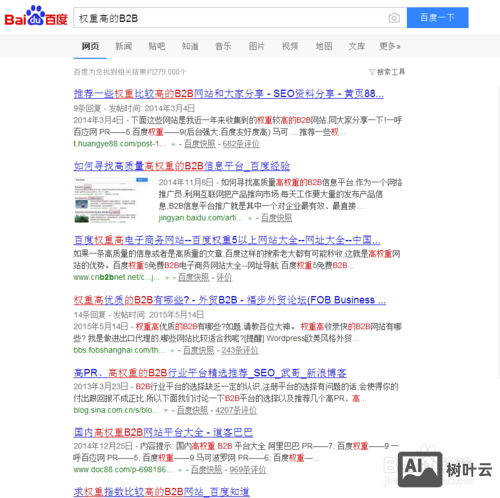Viewport: 500px width, 498px height.
Task: Expand dropdown arrow next to www.cnb2bnet.net
Action: pos(167,278)
